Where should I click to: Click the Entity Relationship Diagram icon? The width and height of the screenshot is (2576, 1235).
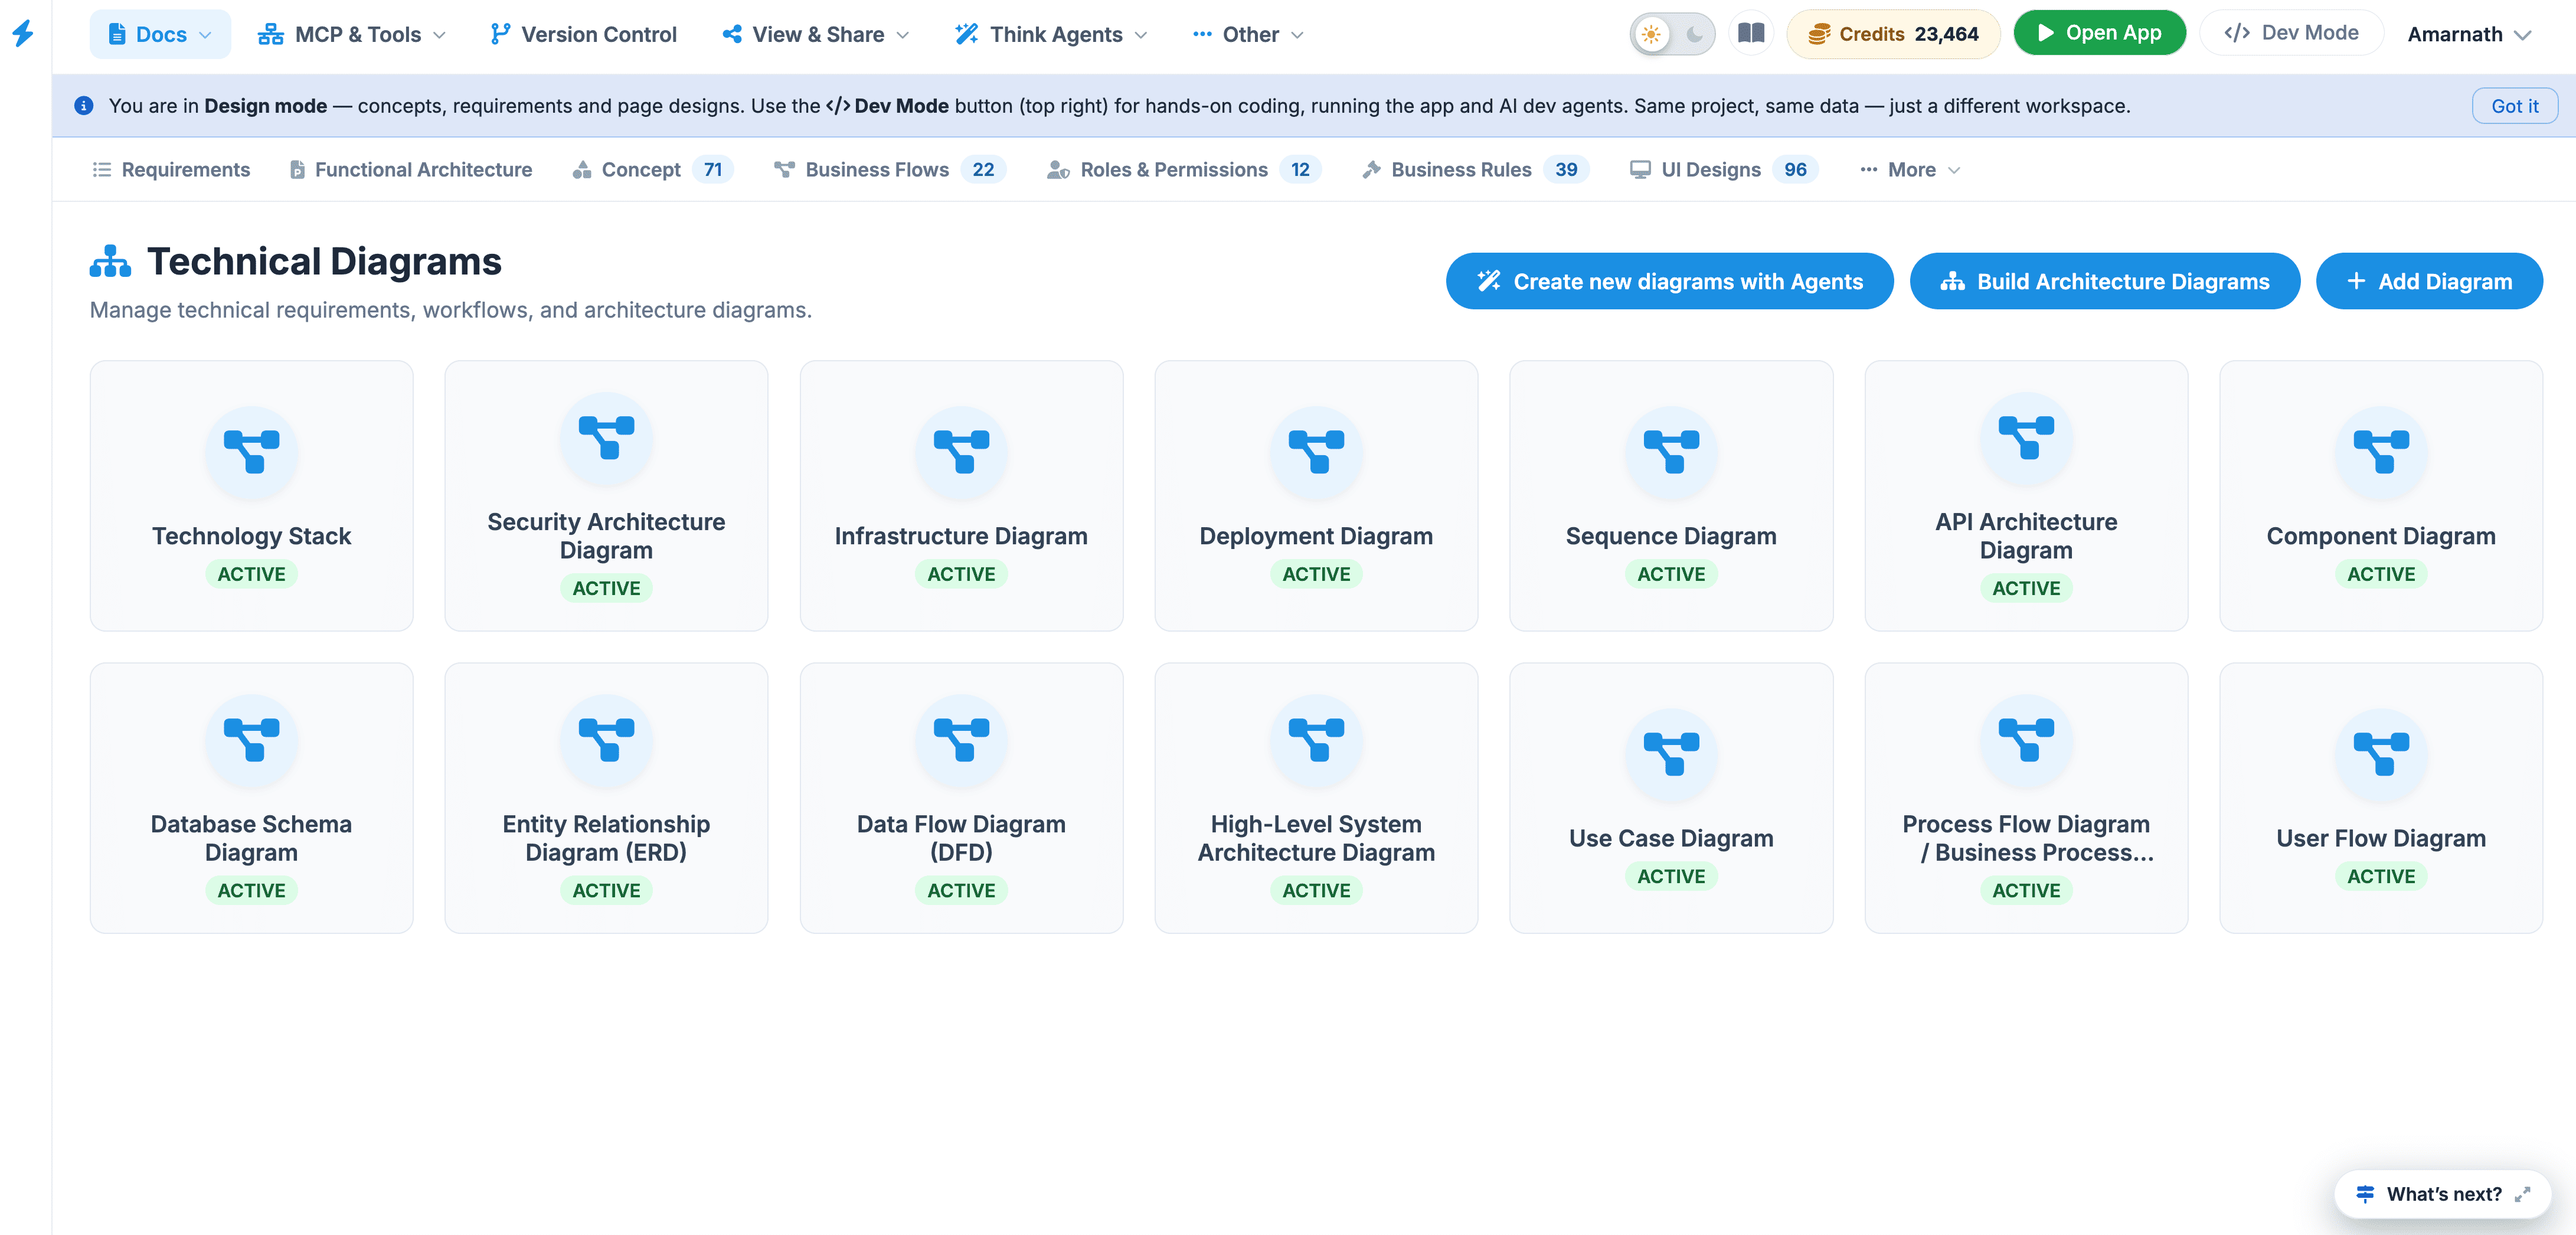click(606, 740)
